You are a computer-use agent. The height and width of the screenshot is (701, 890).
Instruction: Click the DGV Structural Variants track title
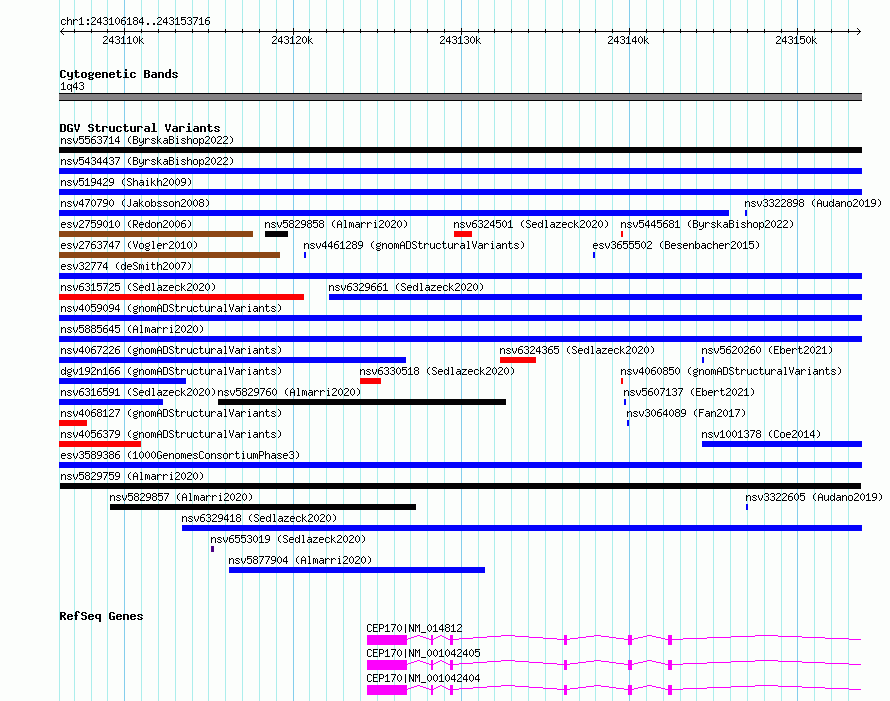click(x=140, y=128)
